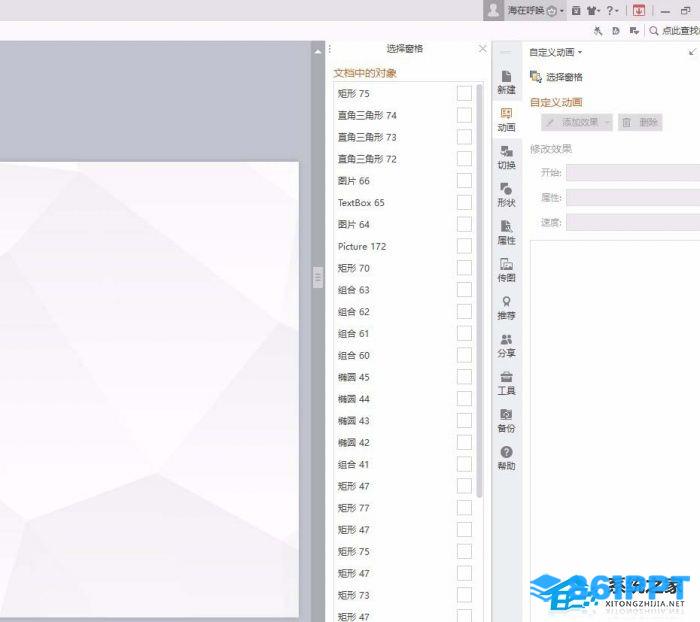This screenshot has height=622, width=700.
Task: Collapse the custom animation pane arrow icon
Action: tap(692, 52)
